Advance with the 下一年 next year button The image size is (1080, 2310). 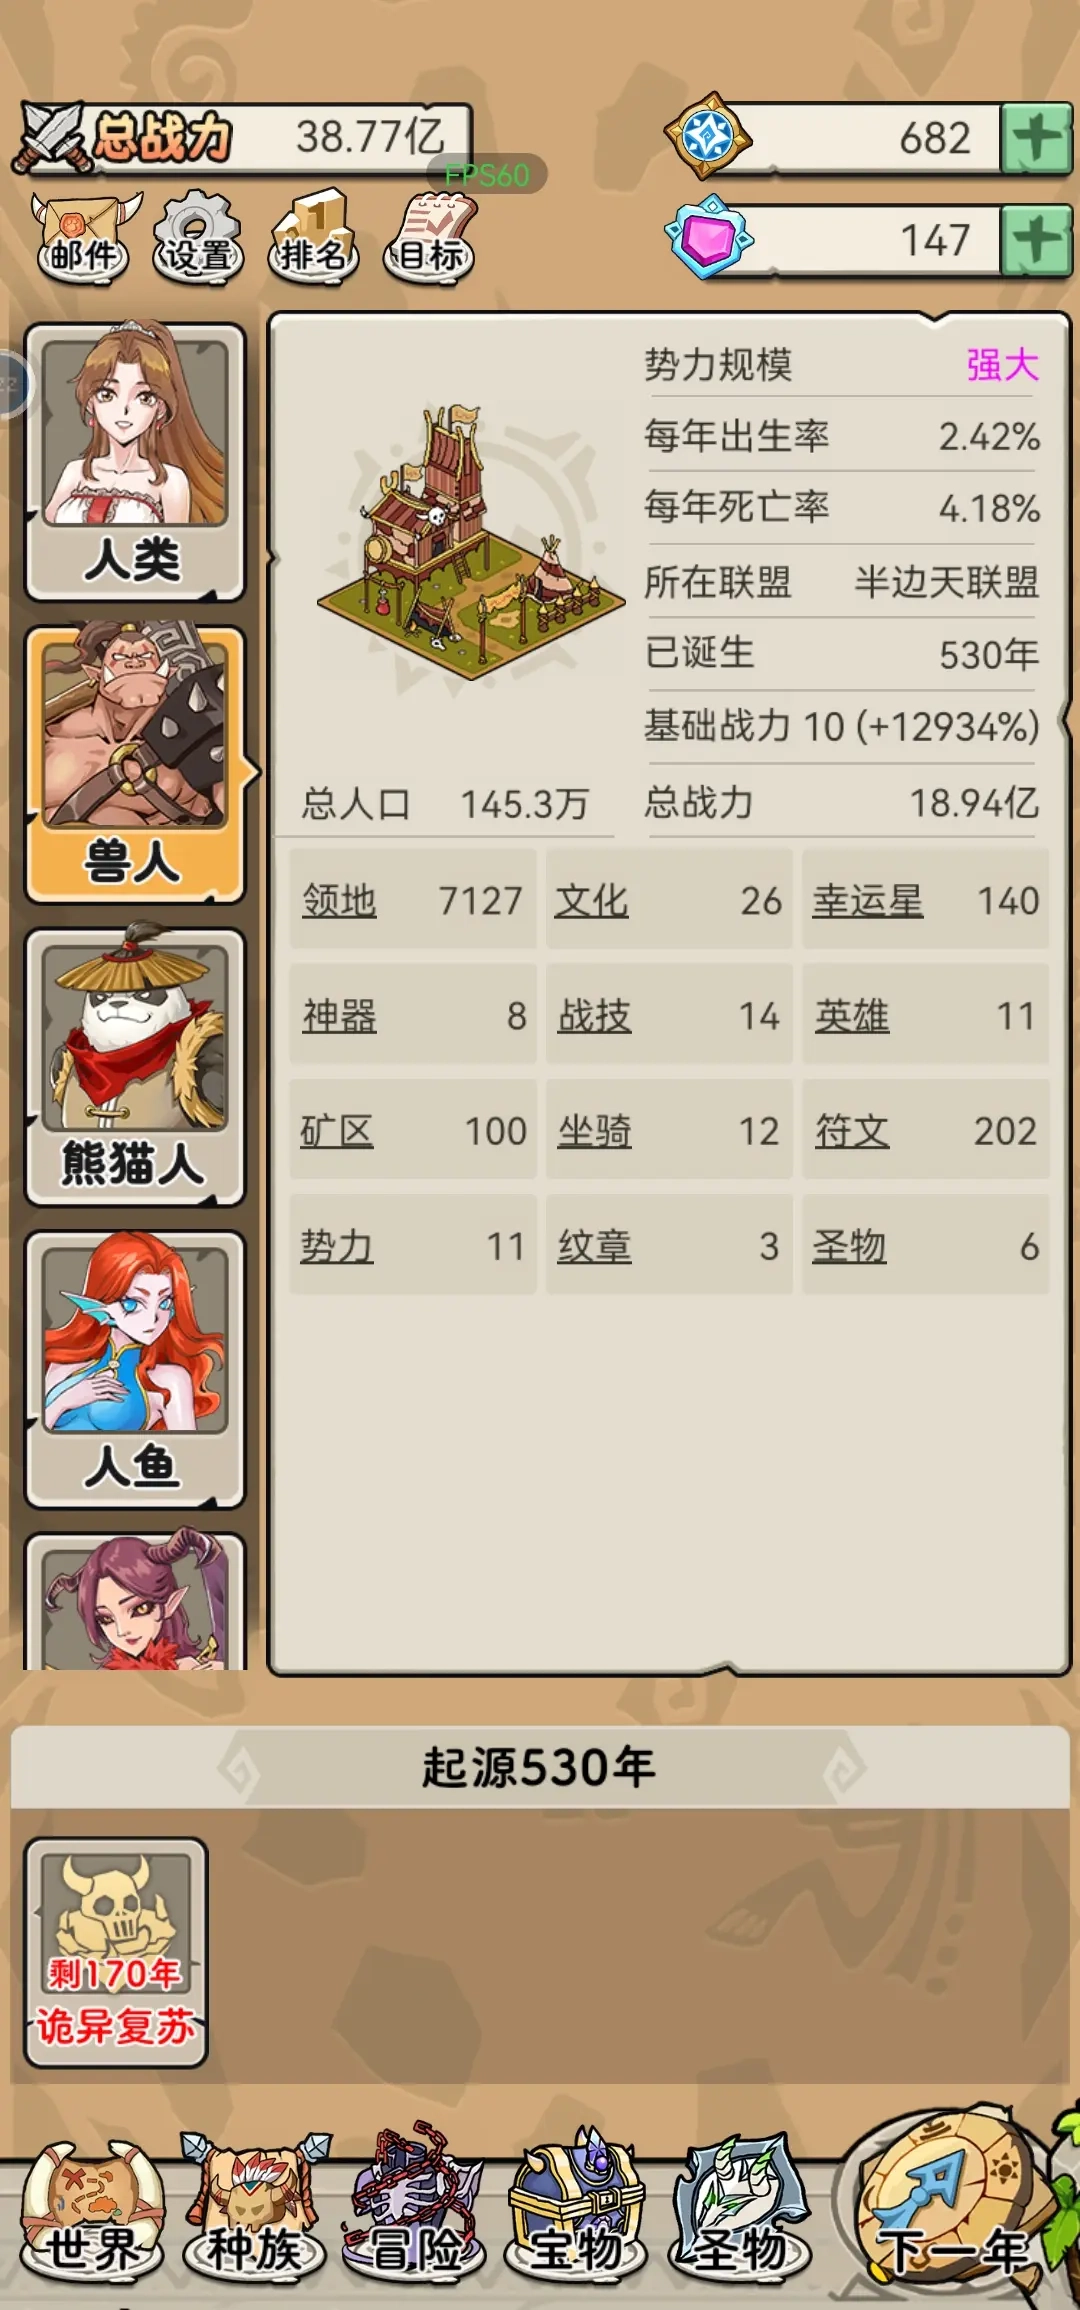[x=951, y=2198]
